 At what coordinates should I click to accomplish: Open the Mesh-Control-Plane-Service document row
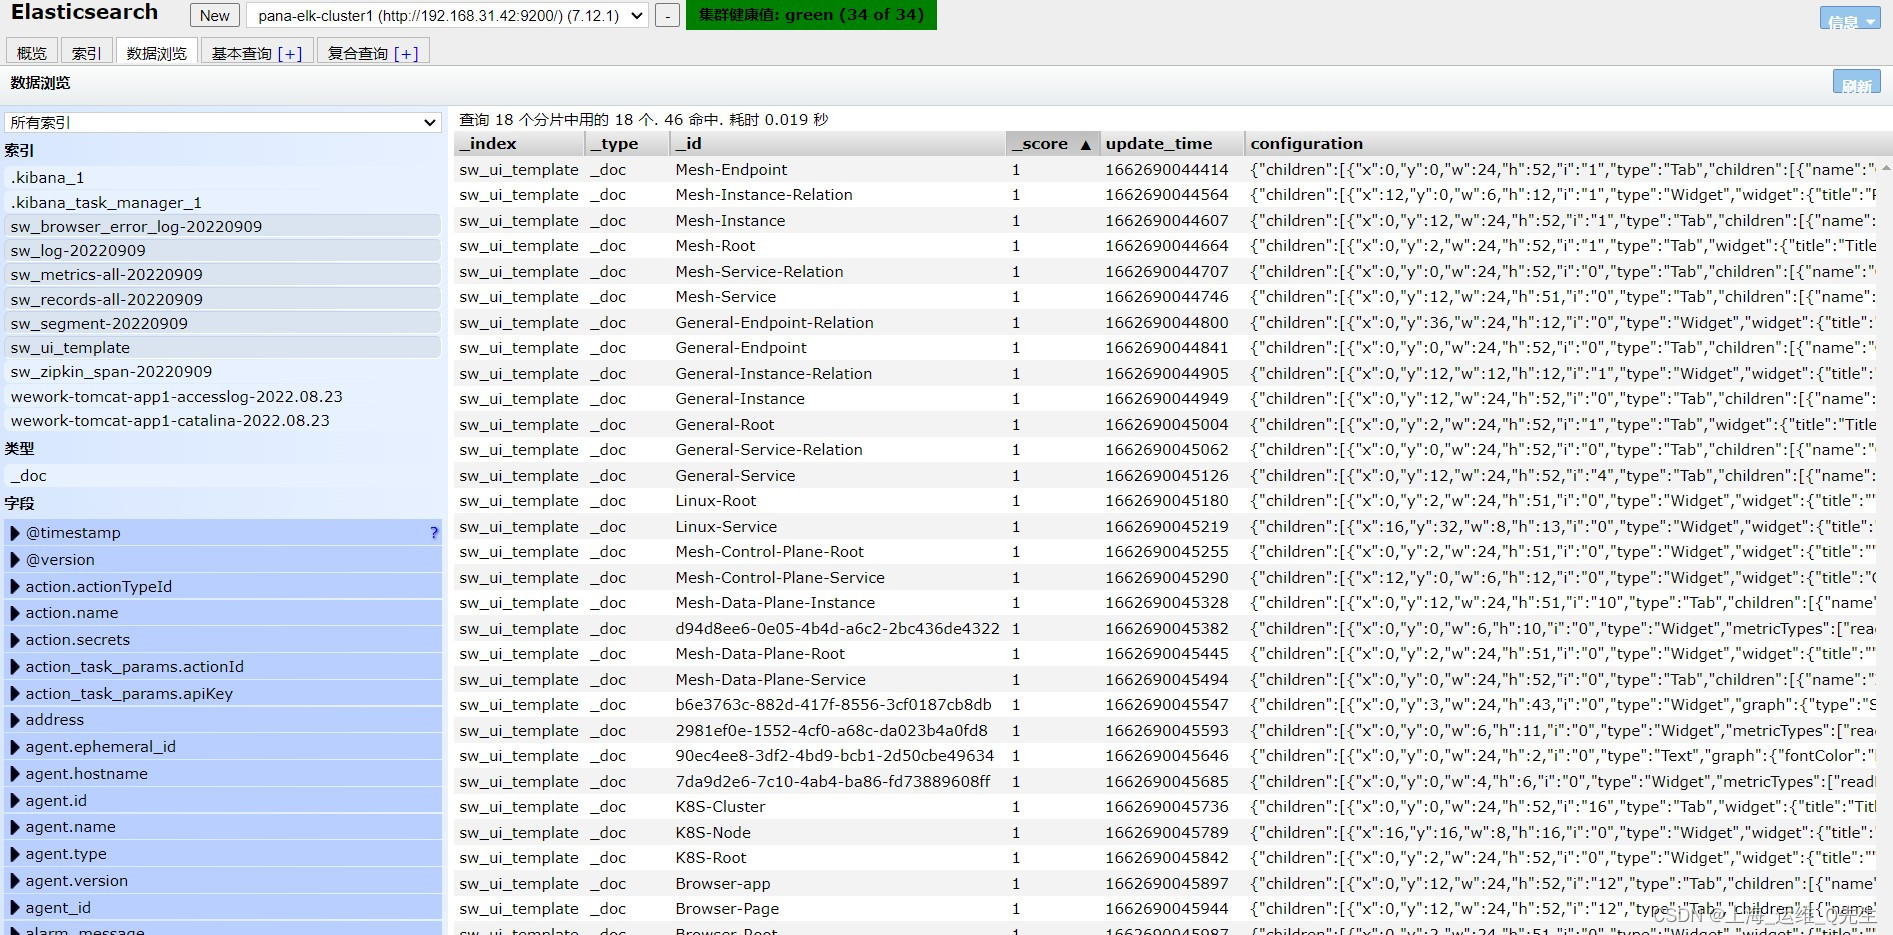click(1167, 577)
